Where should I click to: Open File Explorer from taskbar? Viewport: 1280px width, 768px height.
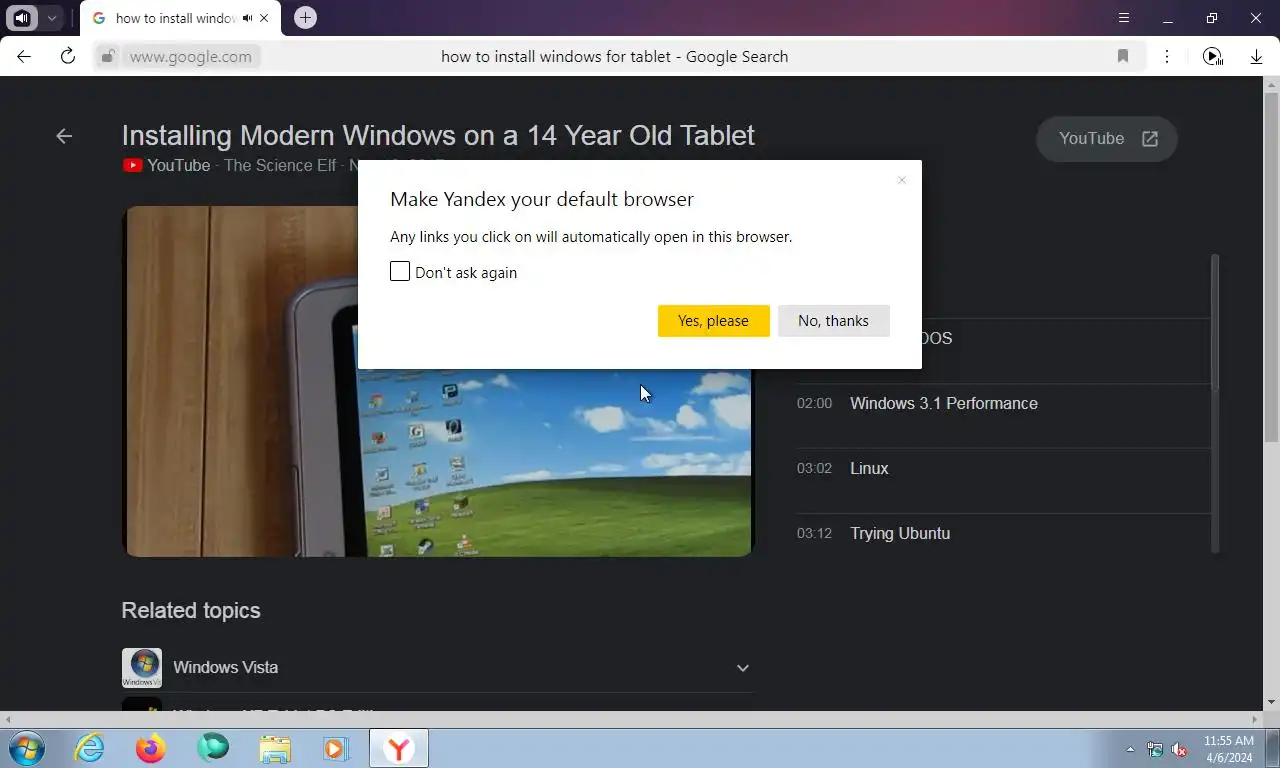pos(275,748)
